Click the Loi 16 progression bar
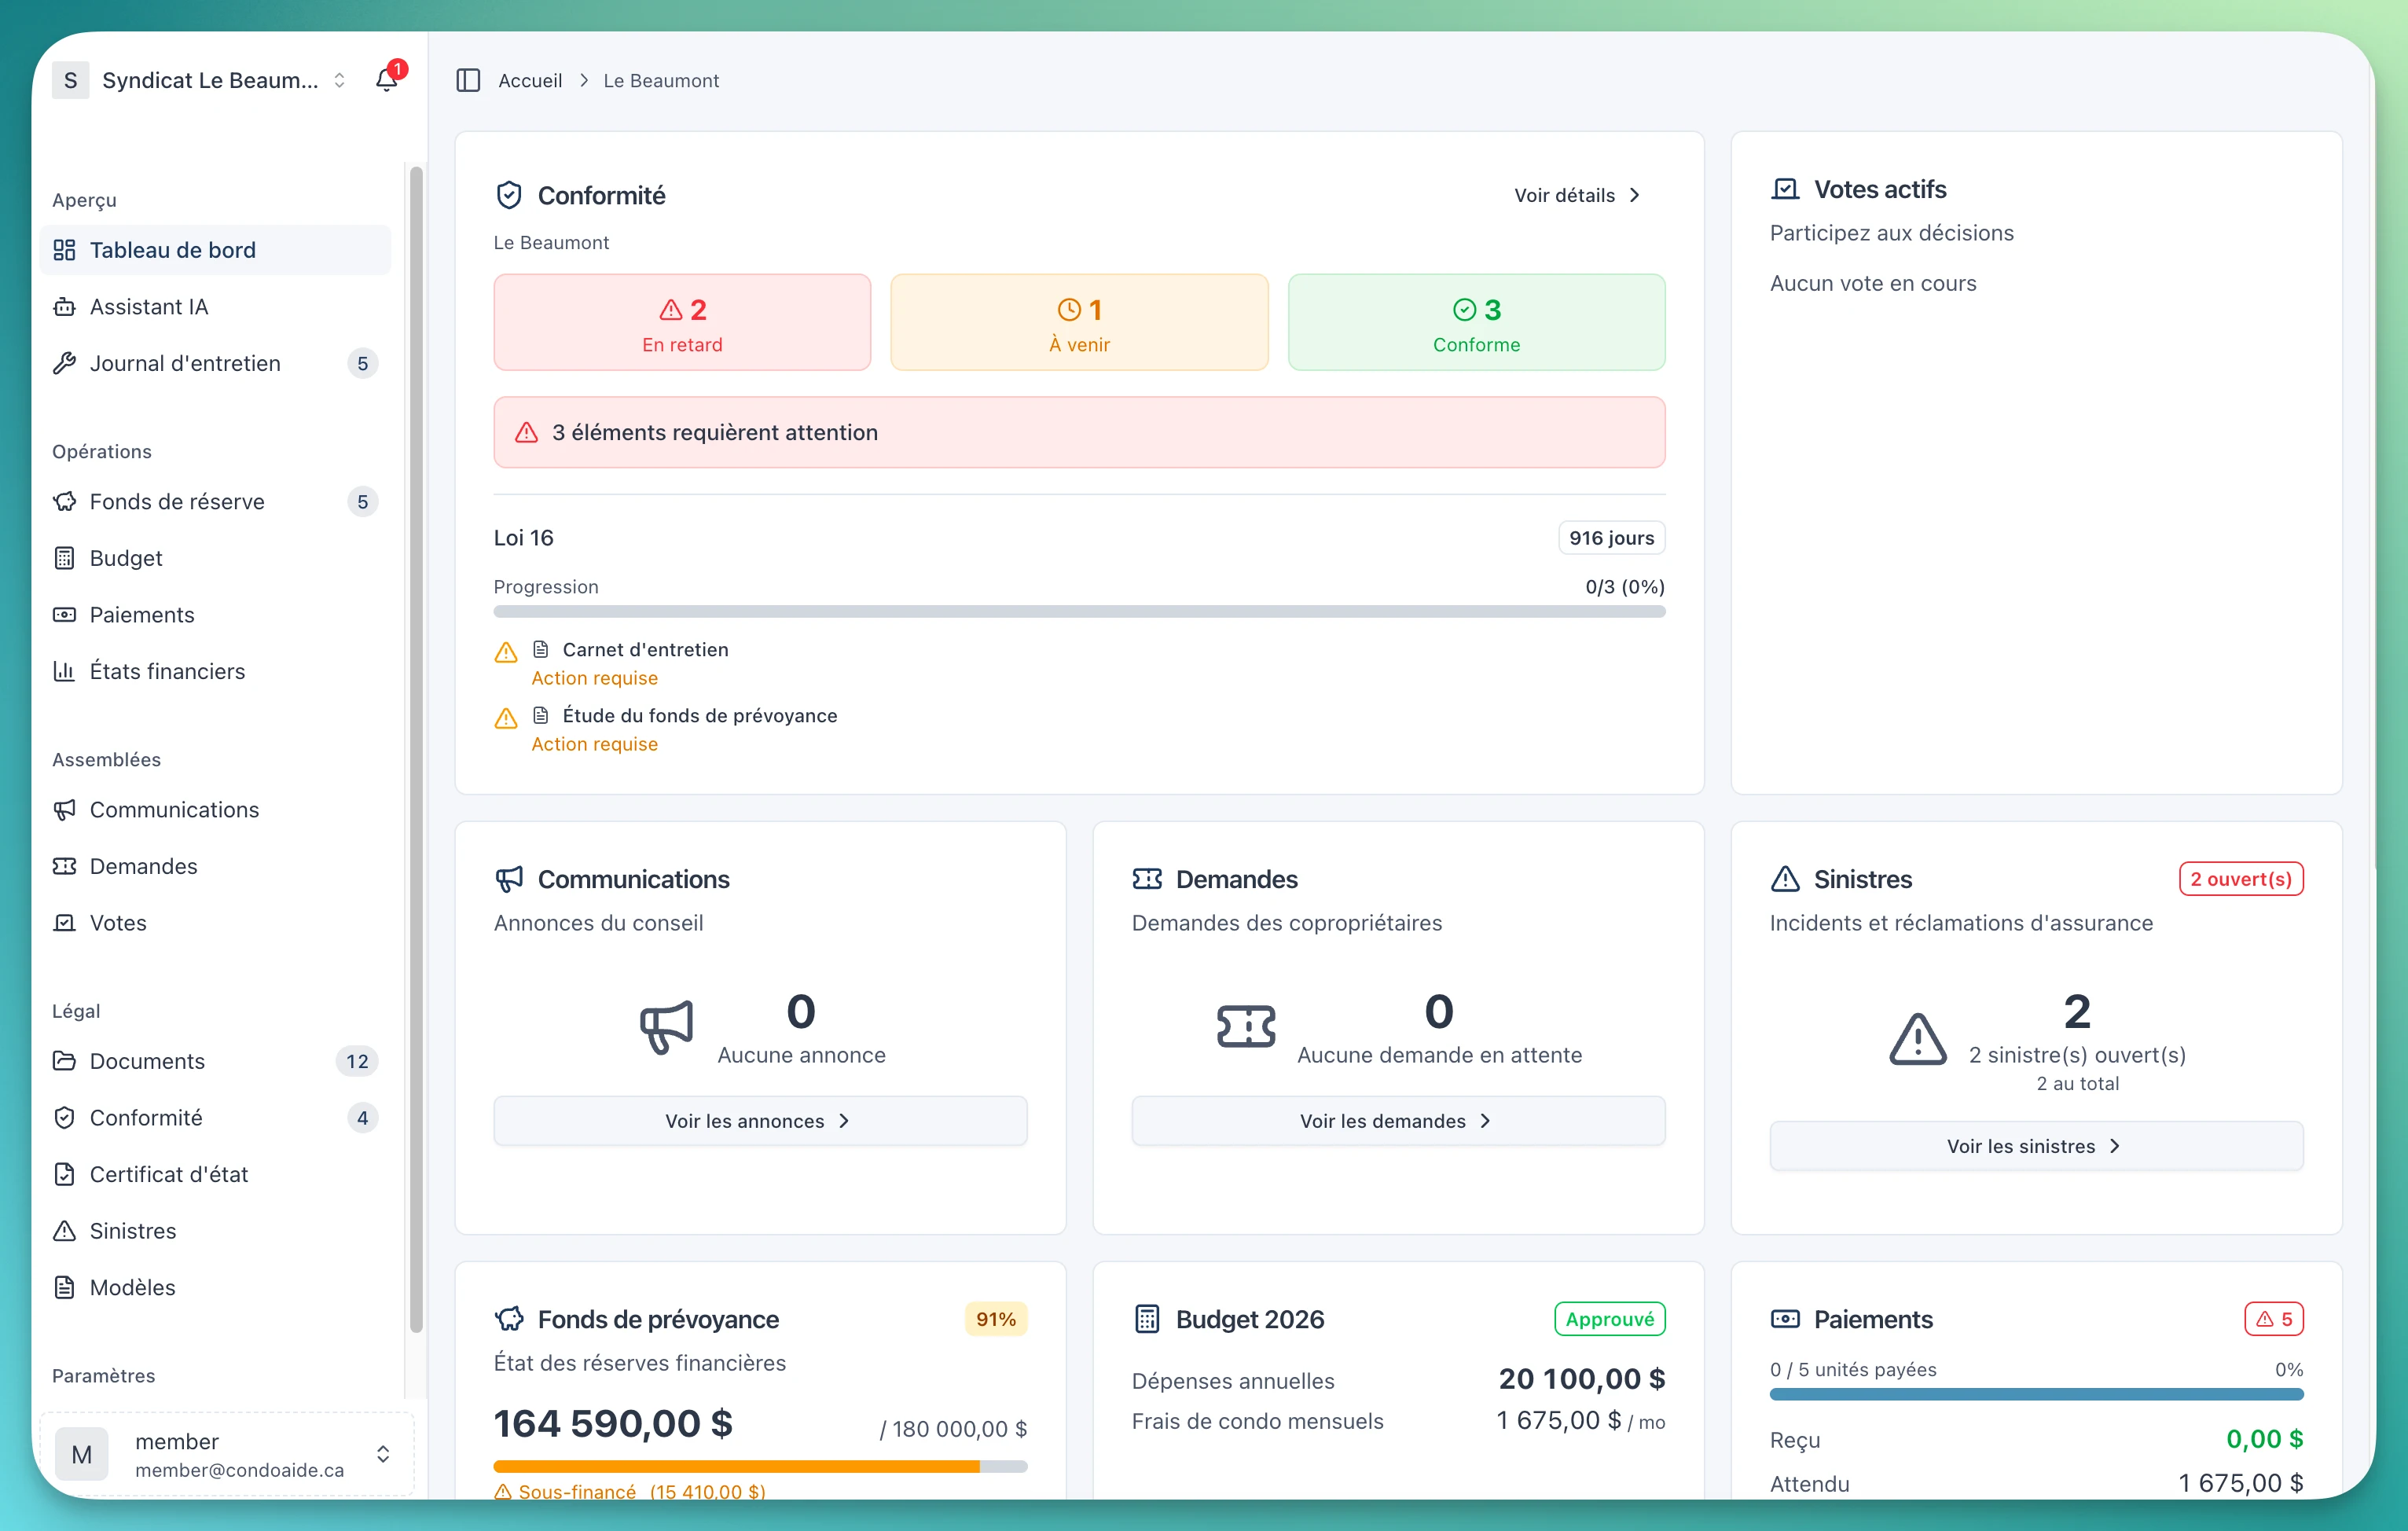 tap(1079, 611)
